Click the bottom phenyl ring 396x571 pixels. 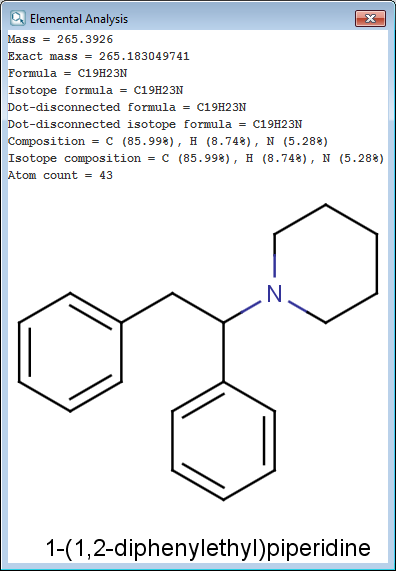pyautogui.click(x=223, y=441)
